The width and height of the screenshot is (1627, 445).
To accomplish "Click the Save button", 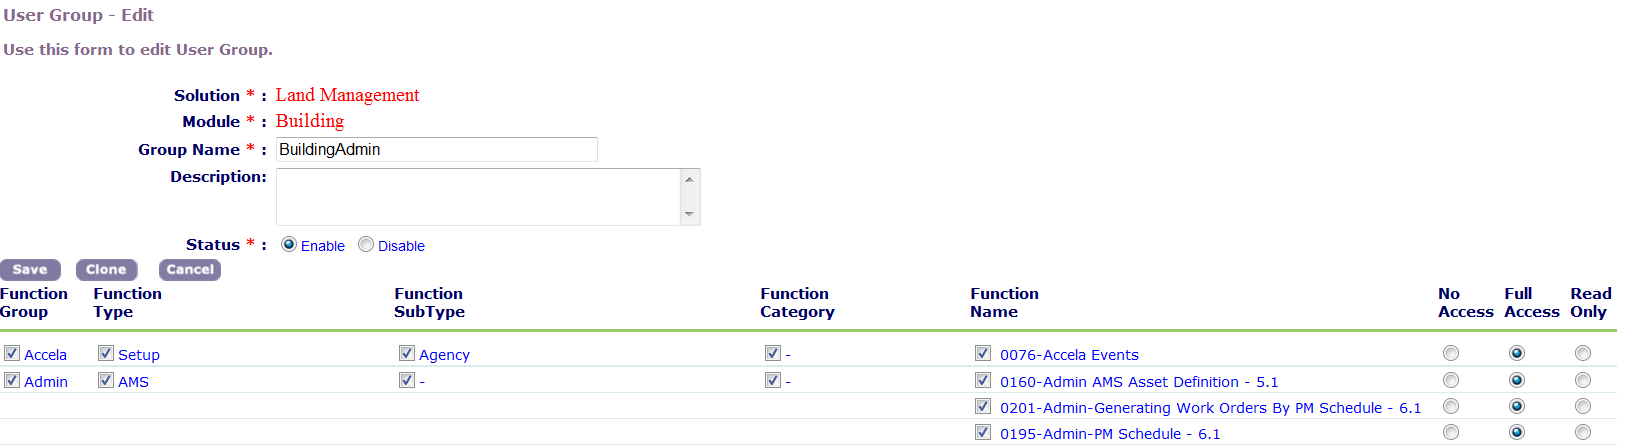I will click(30, 270).
